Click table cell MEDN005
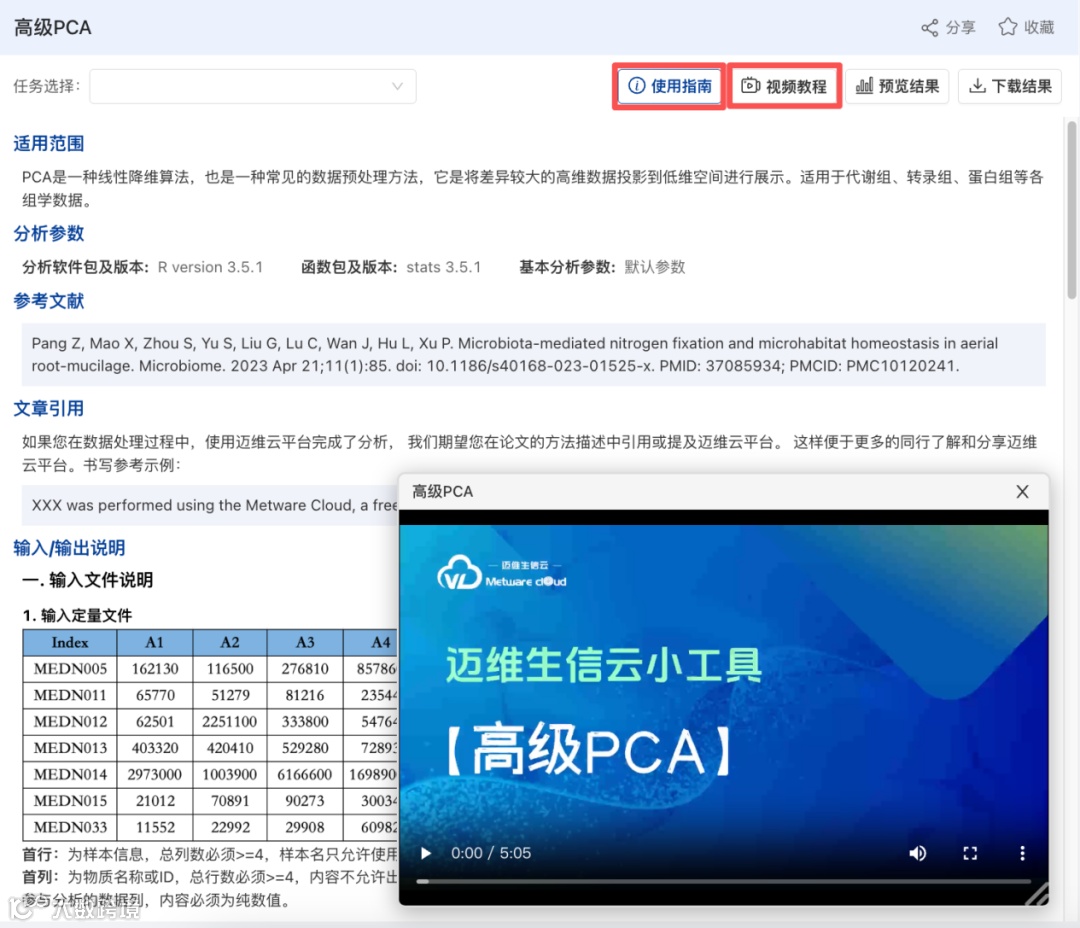 pyautogui.click(x=70, y=668)
